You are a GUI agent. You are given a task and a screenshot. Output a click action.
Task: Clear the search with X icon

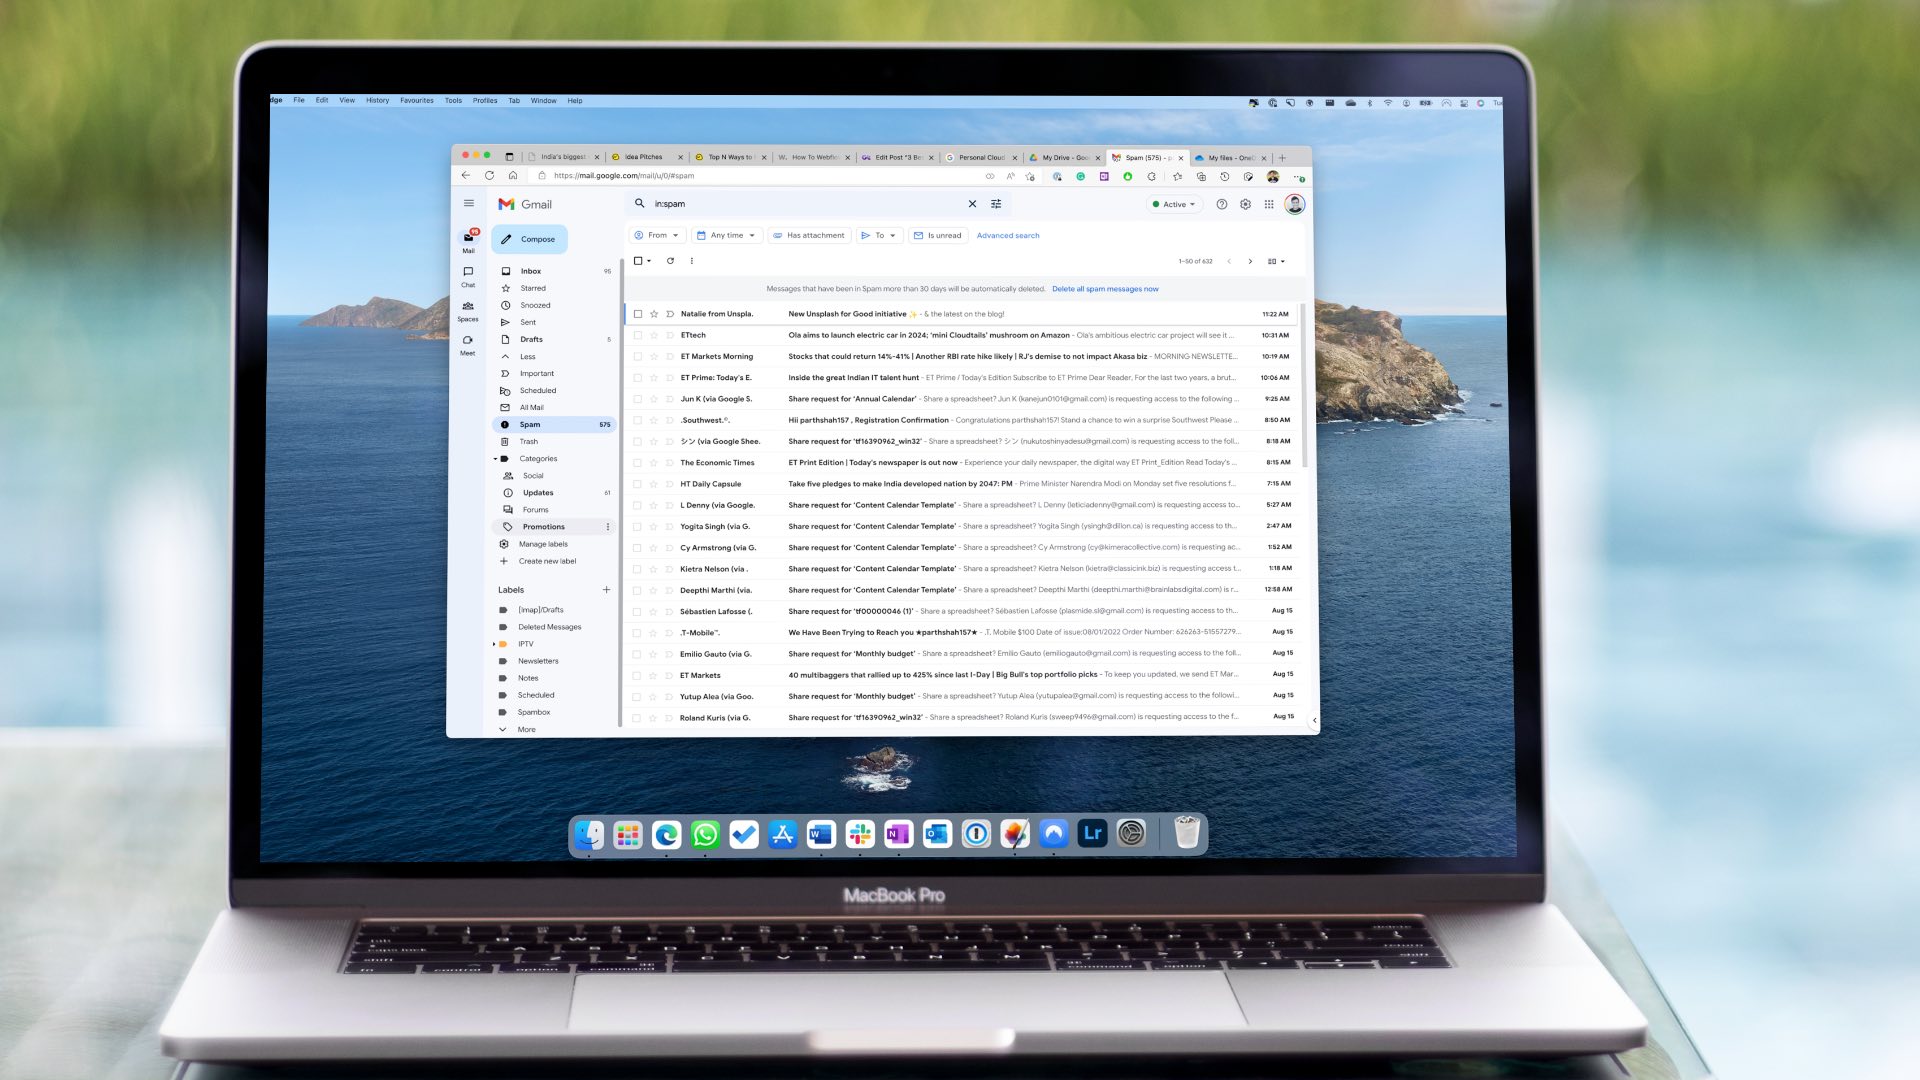point(972,204)
